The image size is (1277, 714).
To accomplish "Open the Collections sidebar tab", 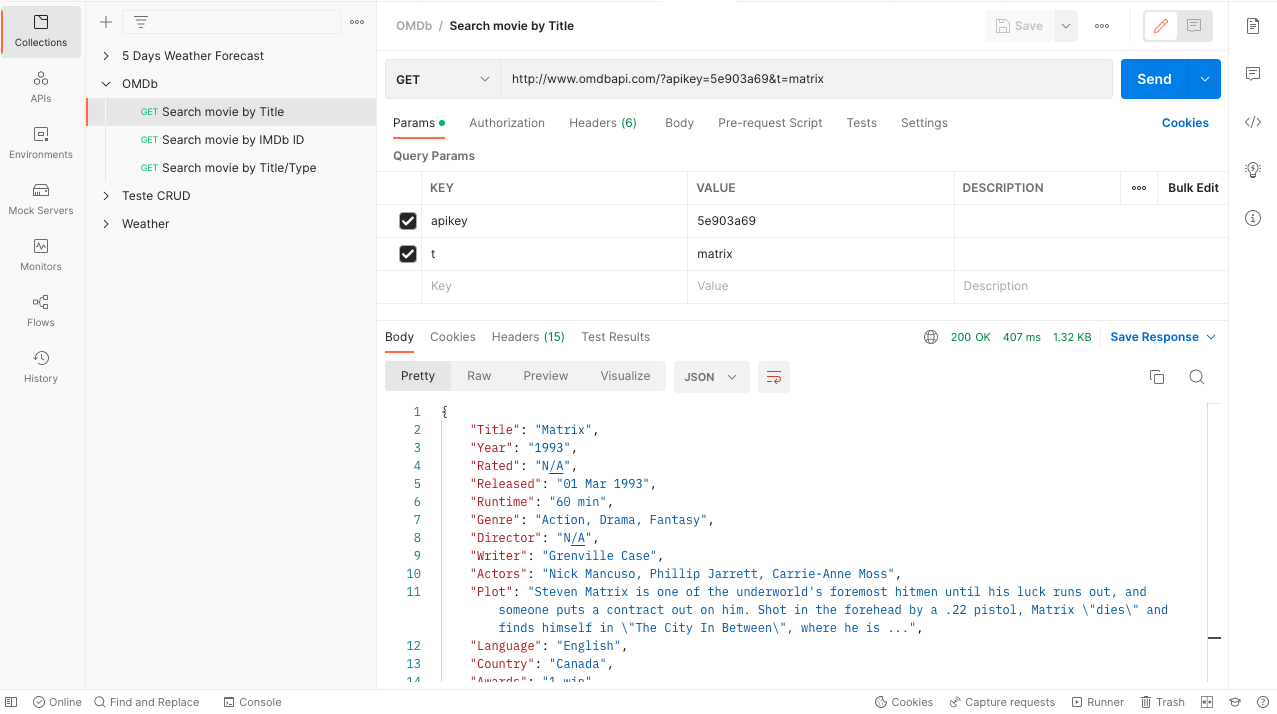I will click(x=41, y=31).
